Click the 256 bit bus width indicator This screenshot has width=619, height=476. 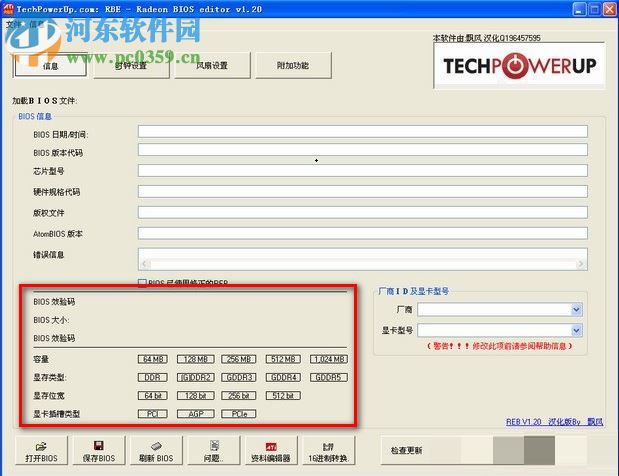coord(239,395)
